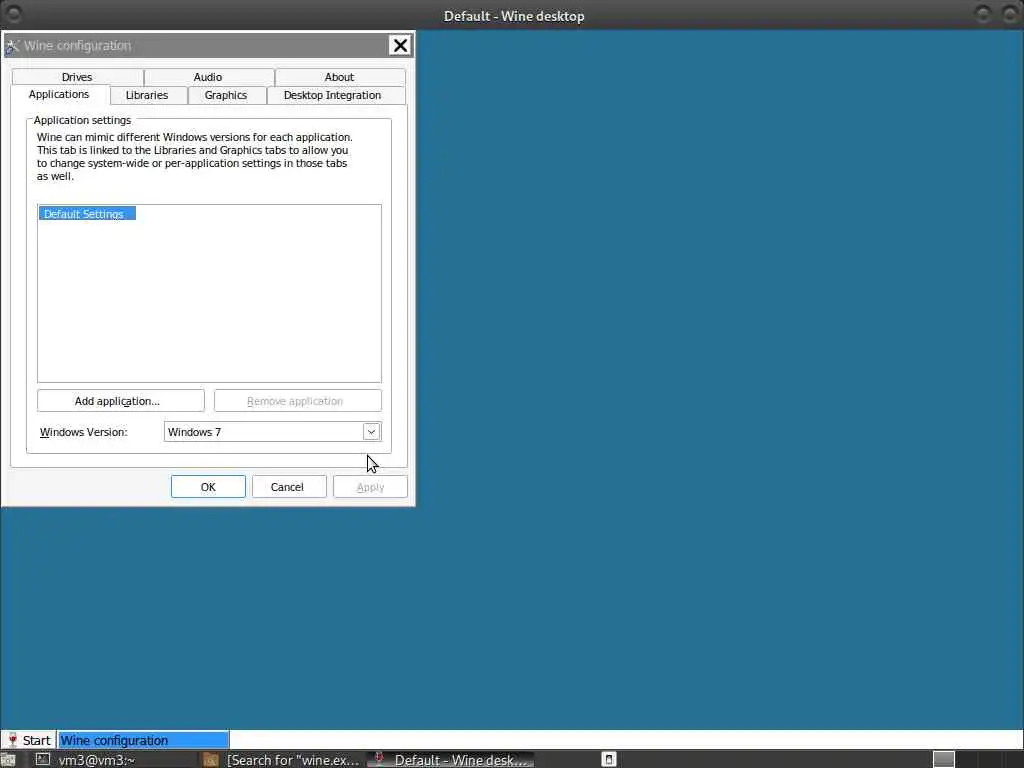Click the Add application button

121,401
